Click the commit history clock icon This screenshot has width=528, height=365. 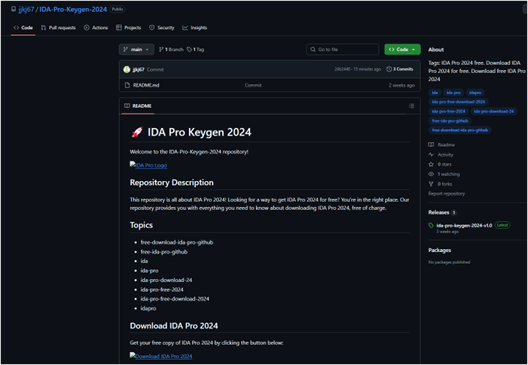pos(389,69)
